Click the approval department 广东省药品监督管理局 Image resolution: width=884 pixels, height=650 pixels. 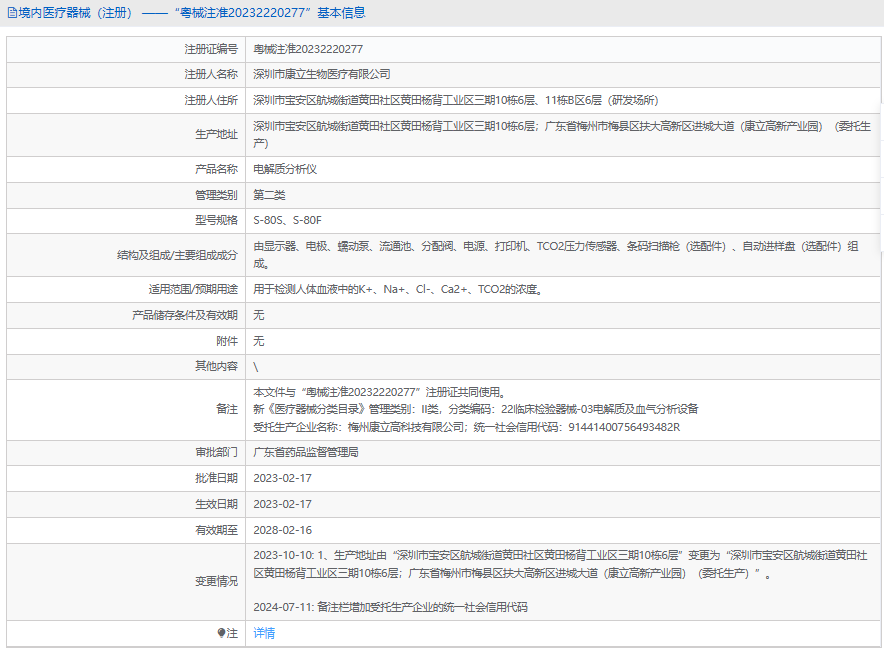[x=306, y=453]
